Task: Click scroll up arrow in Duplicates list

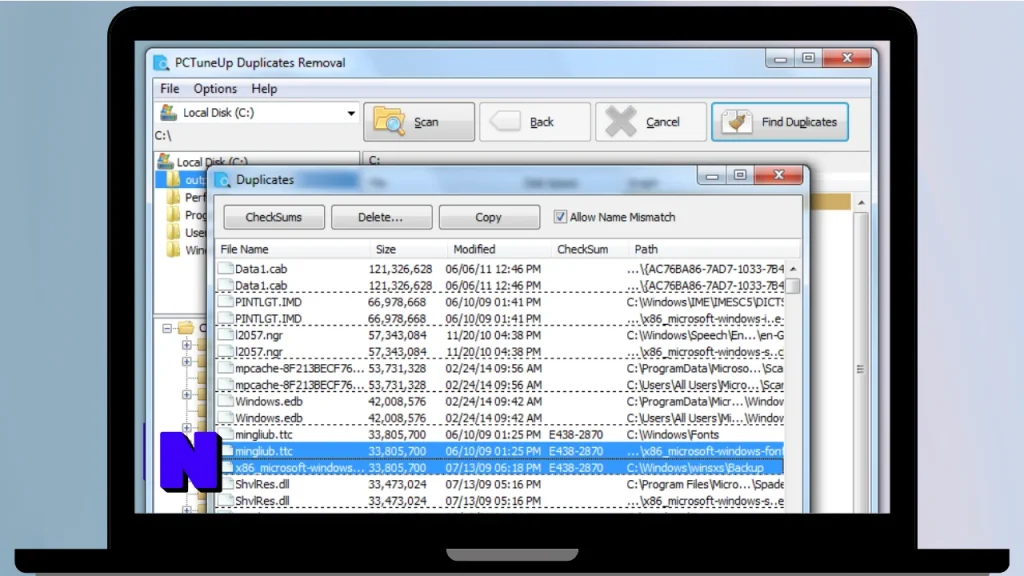Action: pyautogui.click(x=793, y=268)
